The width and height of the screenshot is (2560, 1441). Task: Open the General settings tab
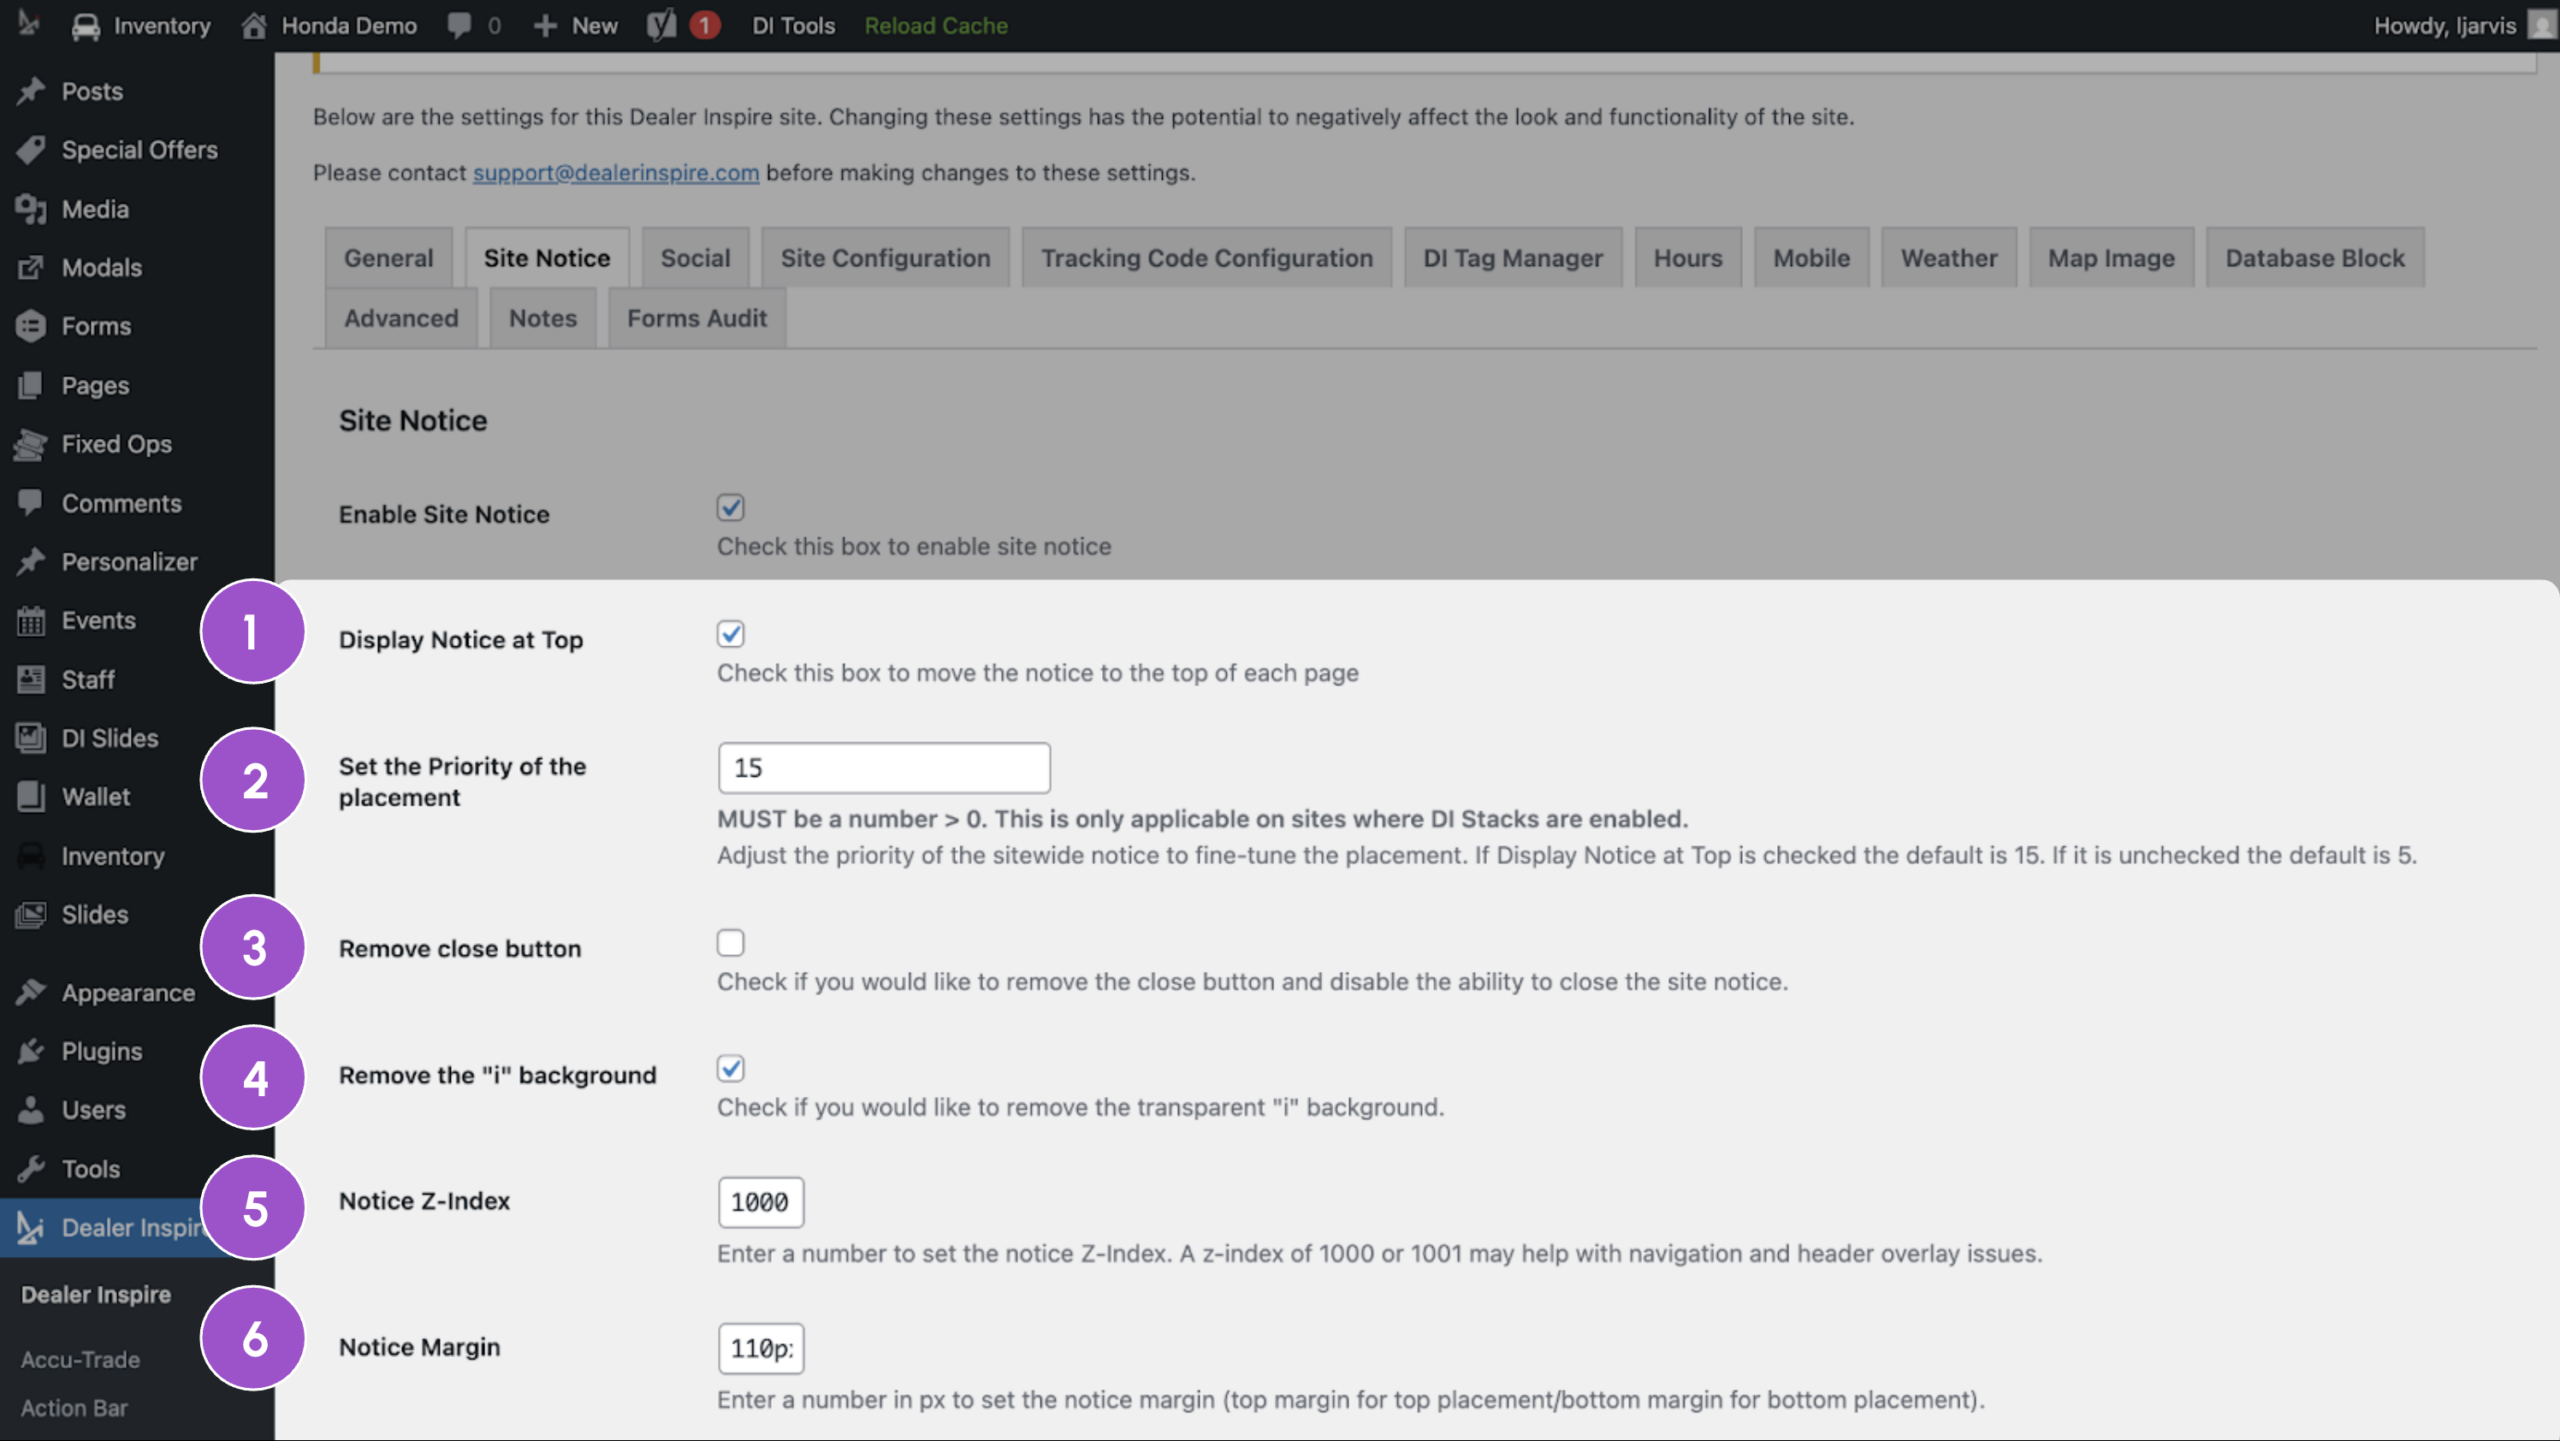click(389, 258)
